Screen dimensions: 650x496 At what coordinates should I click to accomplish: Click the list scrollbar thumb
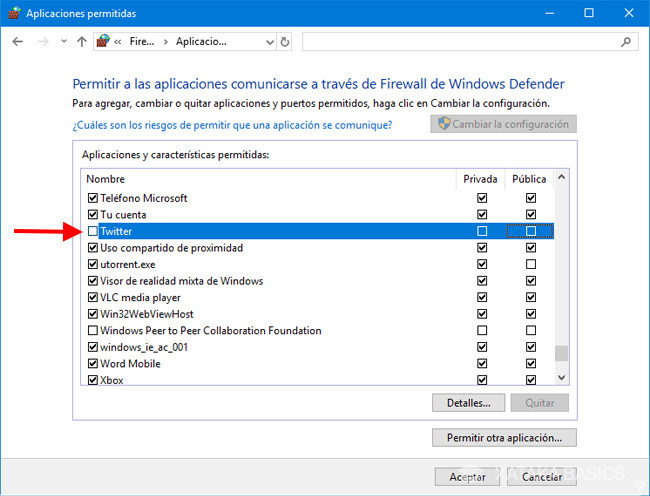[x=562, y=353]
